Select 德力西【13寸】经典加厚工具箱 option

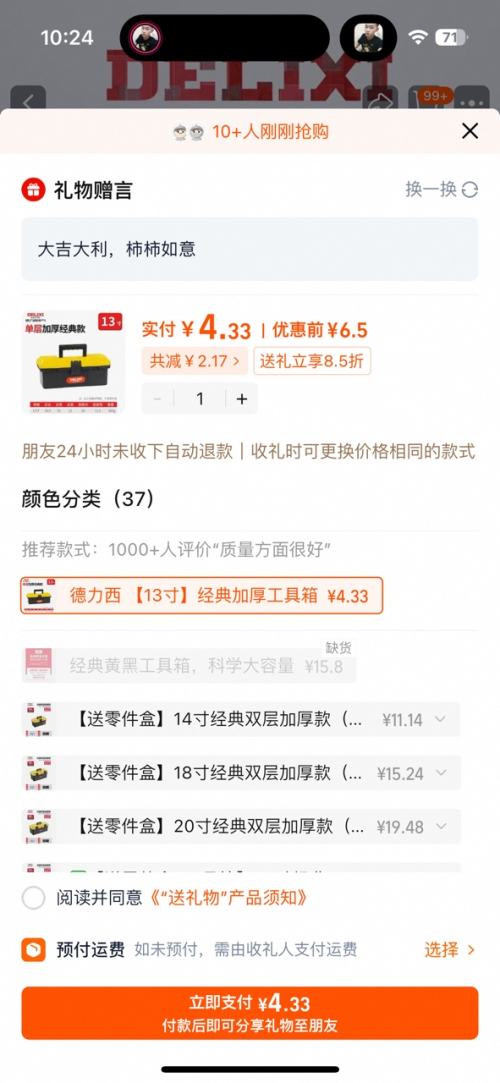pyautogui.click(x=202, y=595)
